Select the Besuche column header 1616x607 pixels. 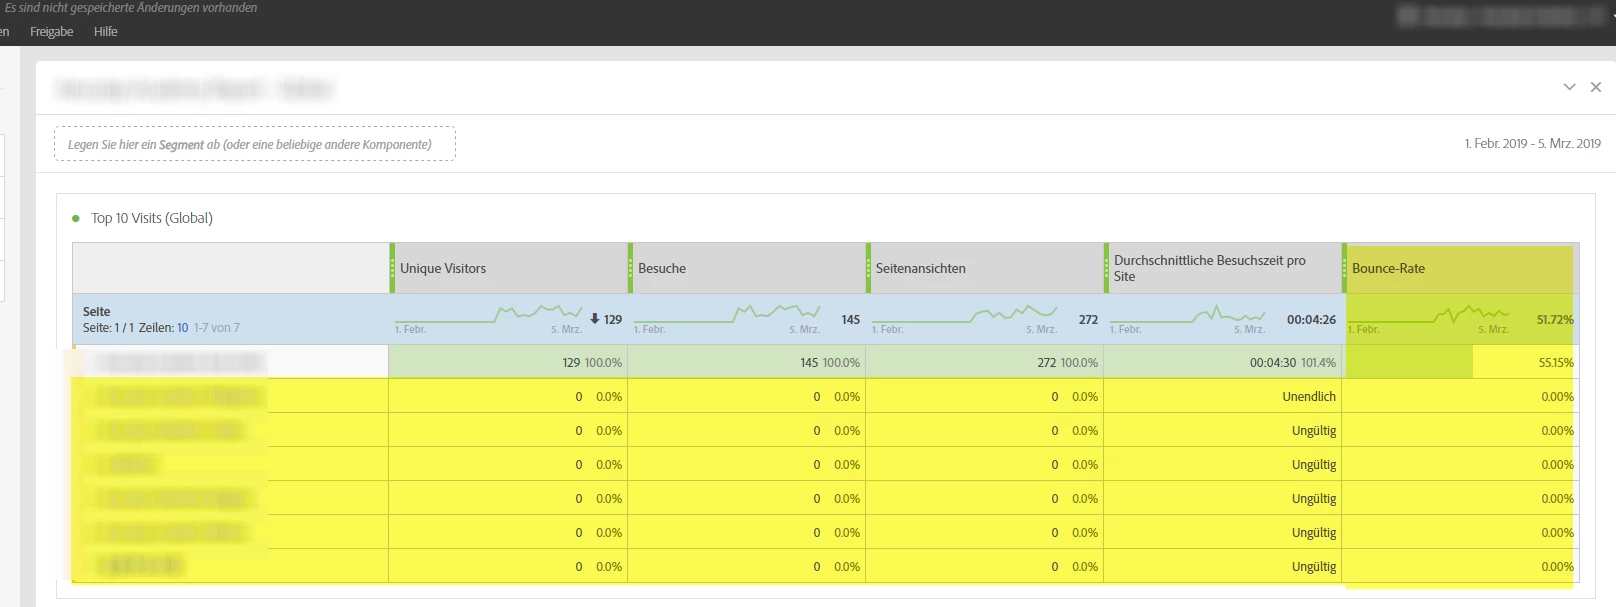click(x=748, y=268)
